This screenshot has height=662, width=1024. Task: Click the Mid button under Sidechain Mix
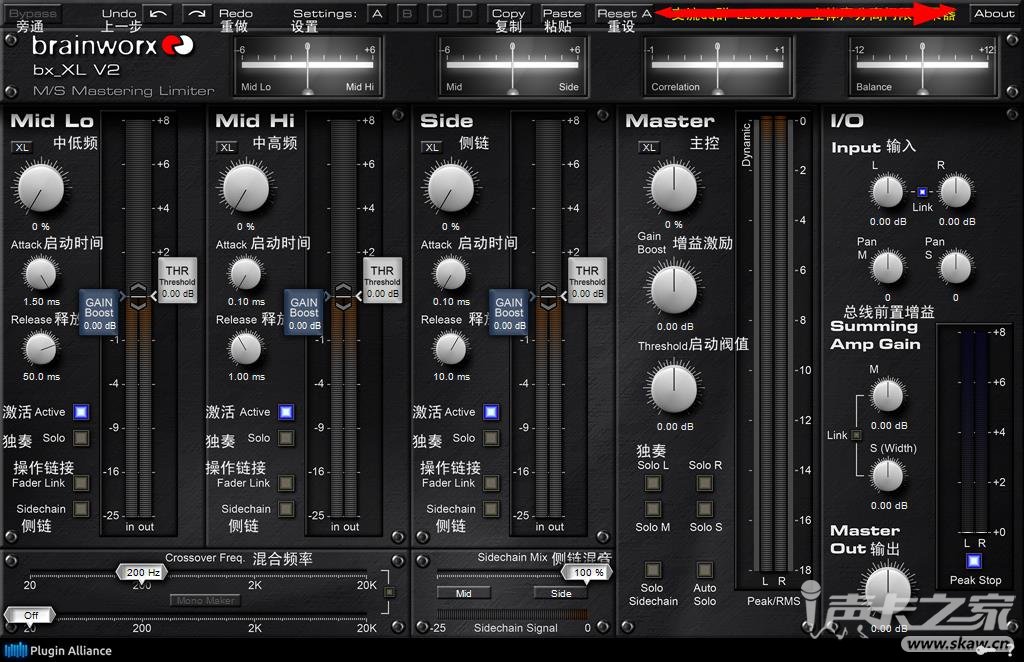464,593
